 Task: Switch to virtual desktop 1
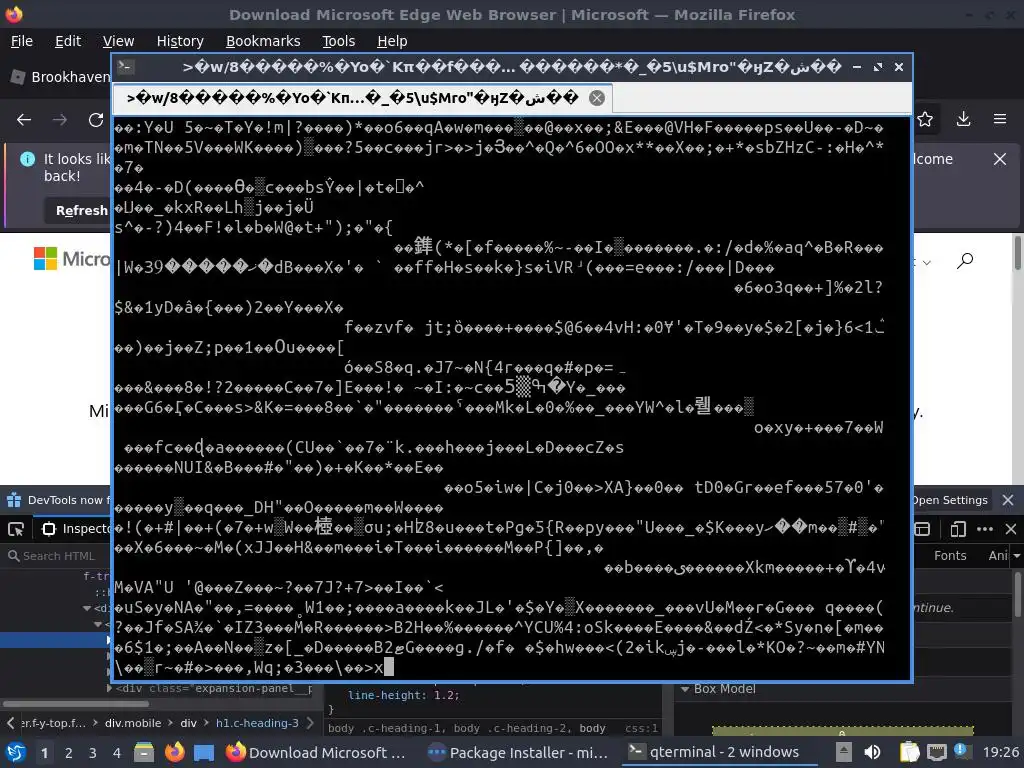[x=44, y=753]
